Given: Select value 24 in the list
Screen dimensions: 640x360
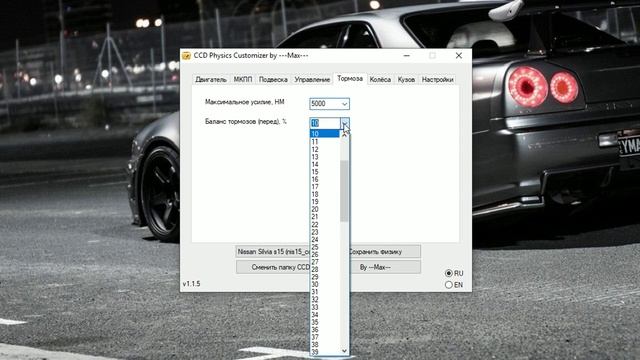Looking at the screenshot, I should (x=325, y=240).
